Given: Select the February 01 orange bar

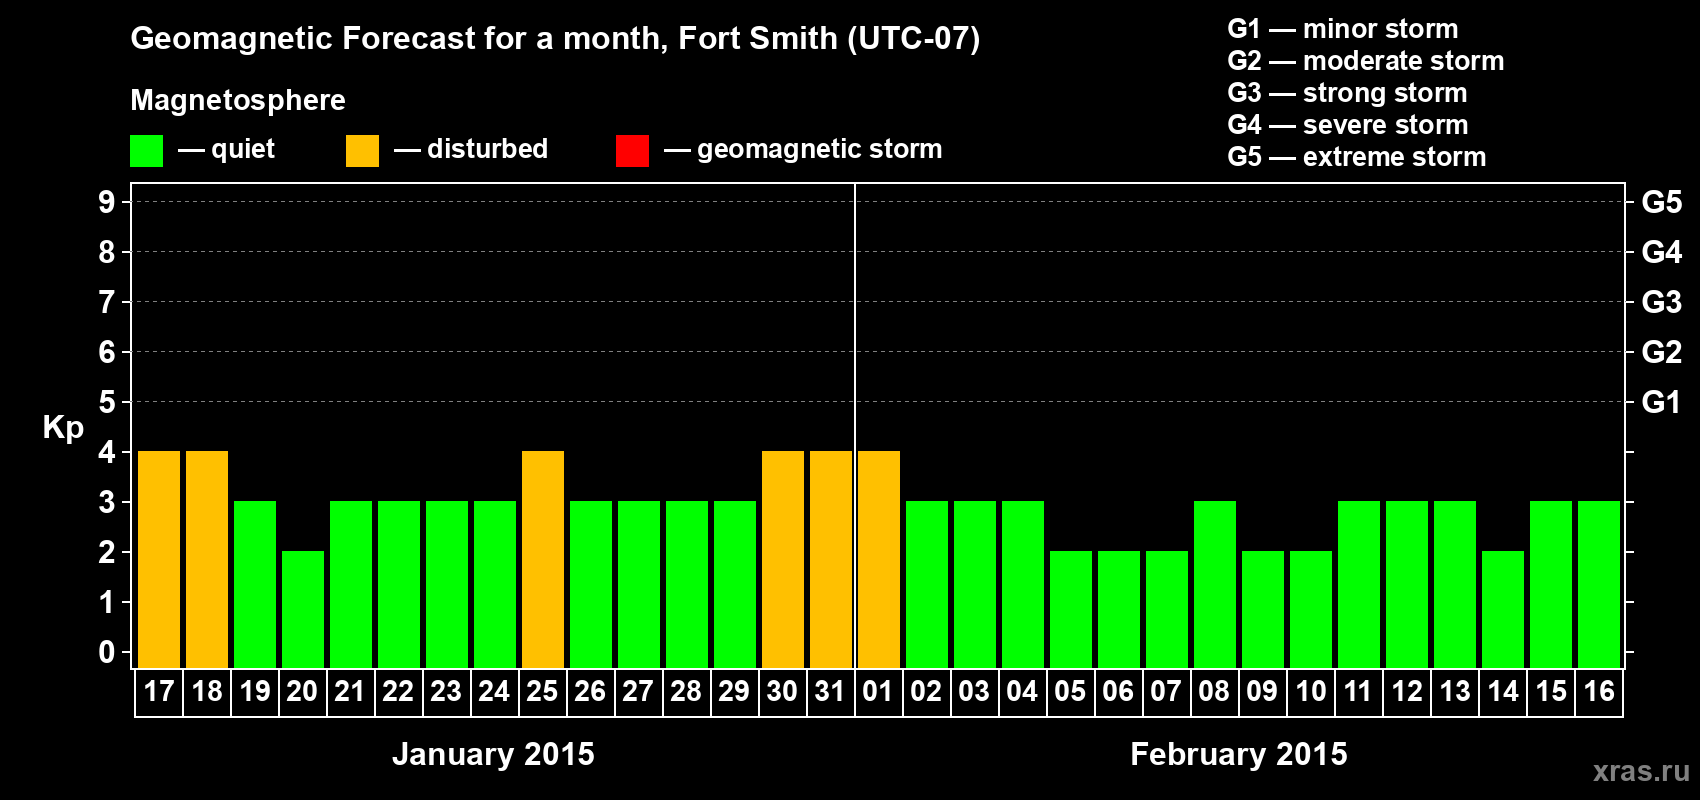Looking at the screenshot, I should coord(879,559).
